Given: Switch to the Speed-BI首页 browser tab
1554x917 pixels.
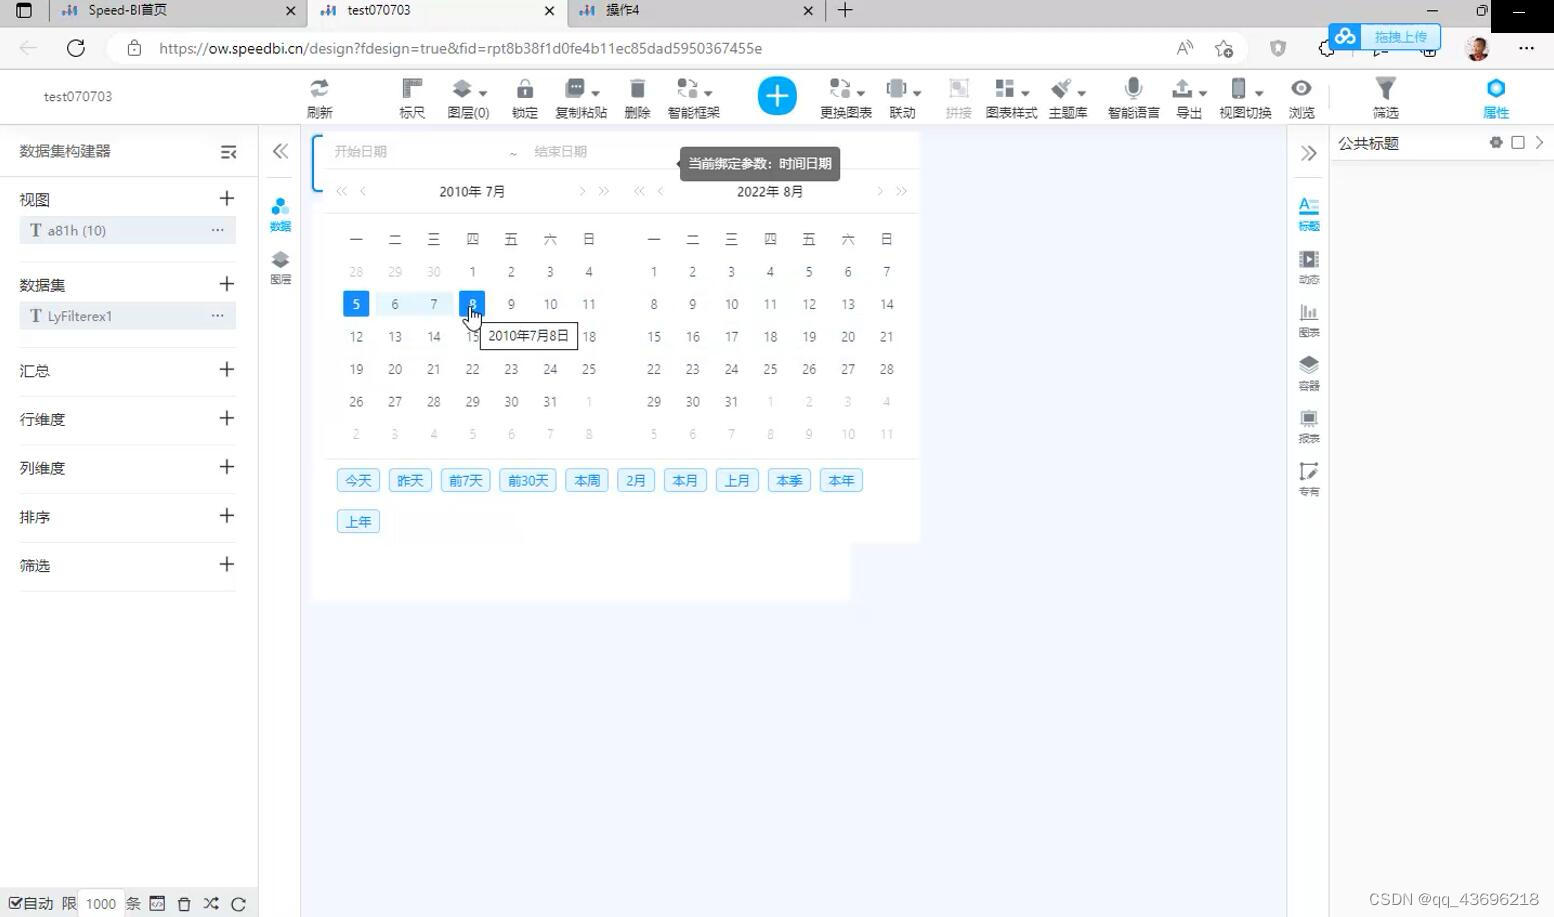Looking at the screenshot, I should click(178, 11).
